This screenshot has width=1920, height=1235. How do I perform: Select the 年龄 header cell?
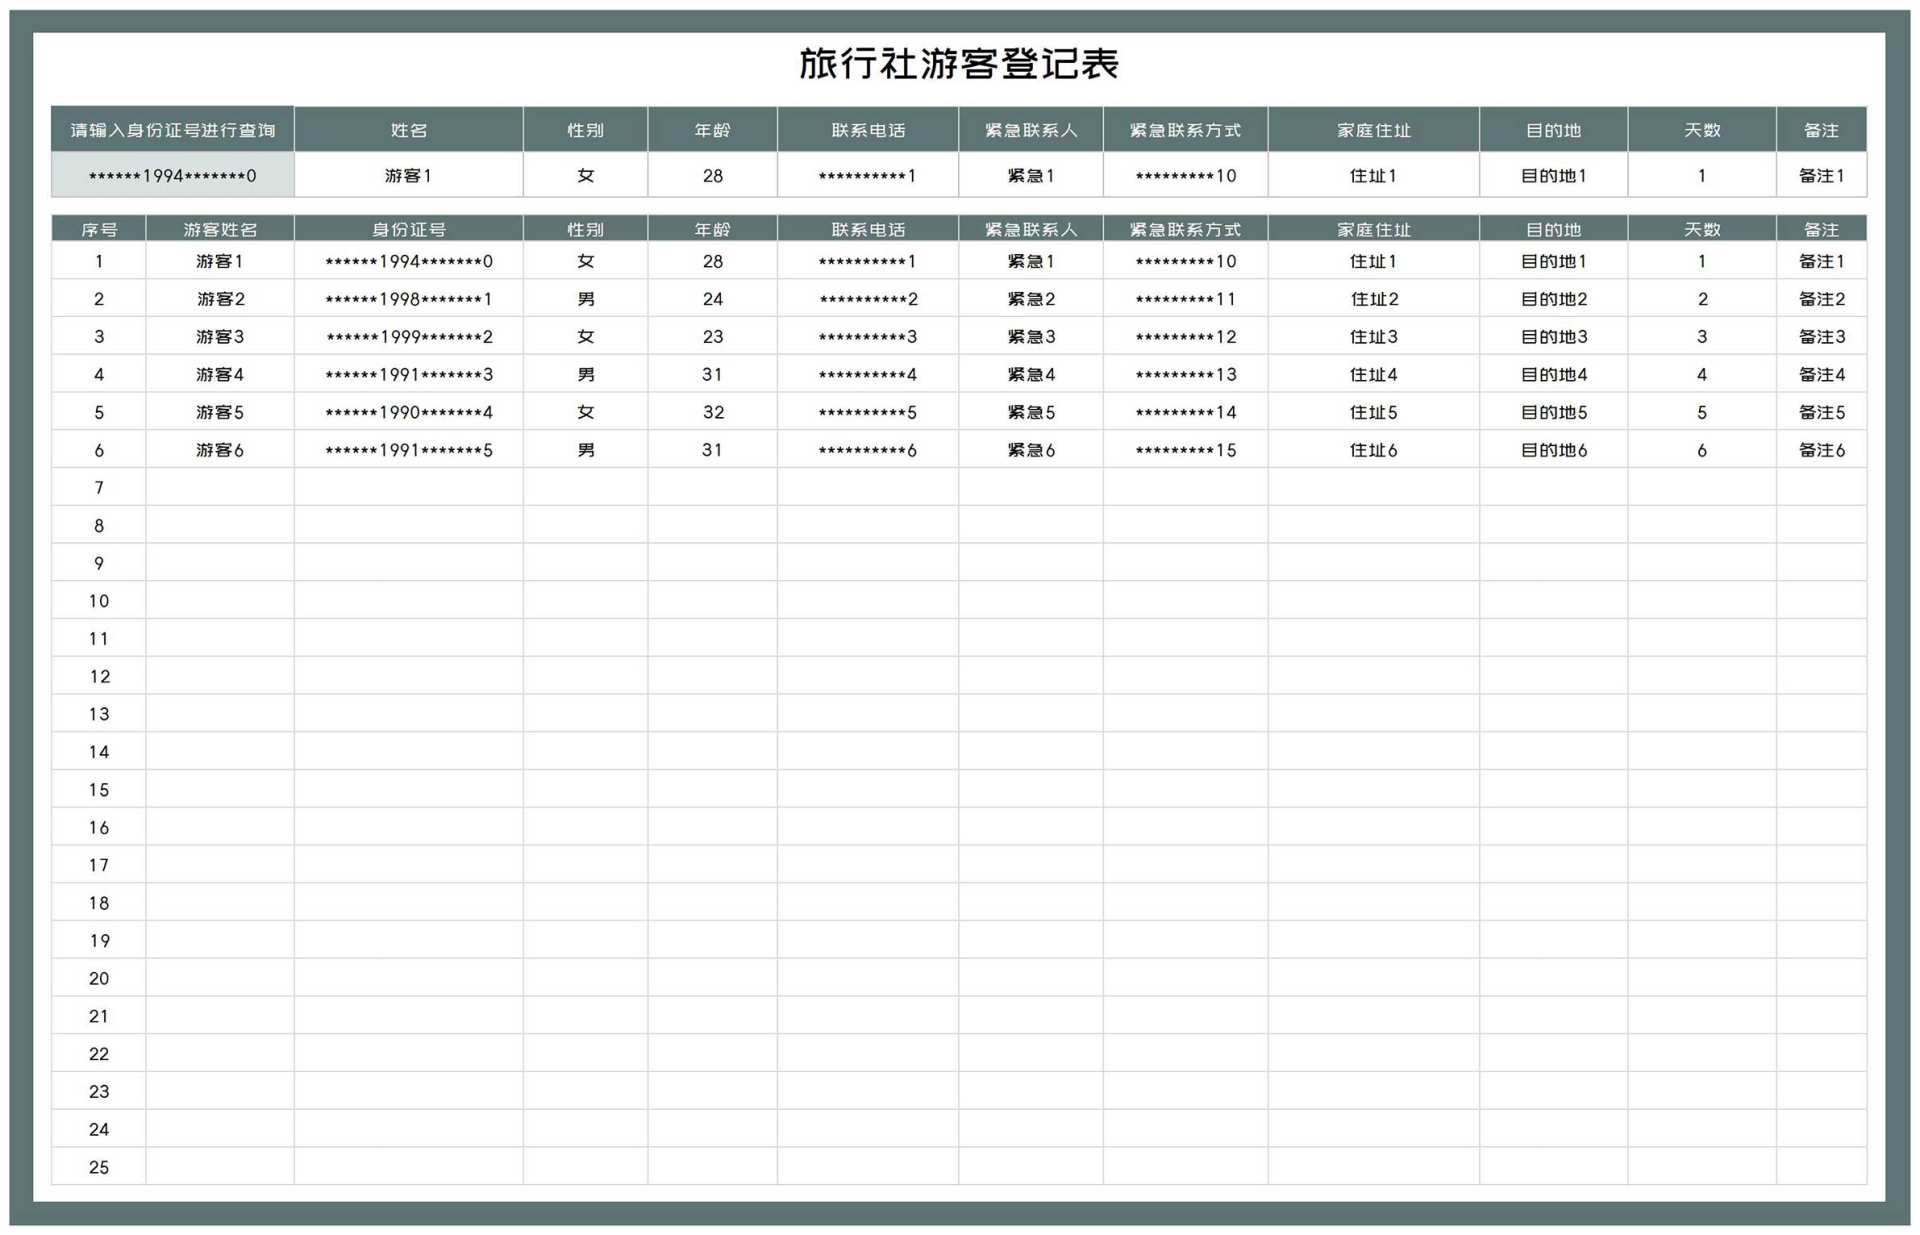point(712,129)
